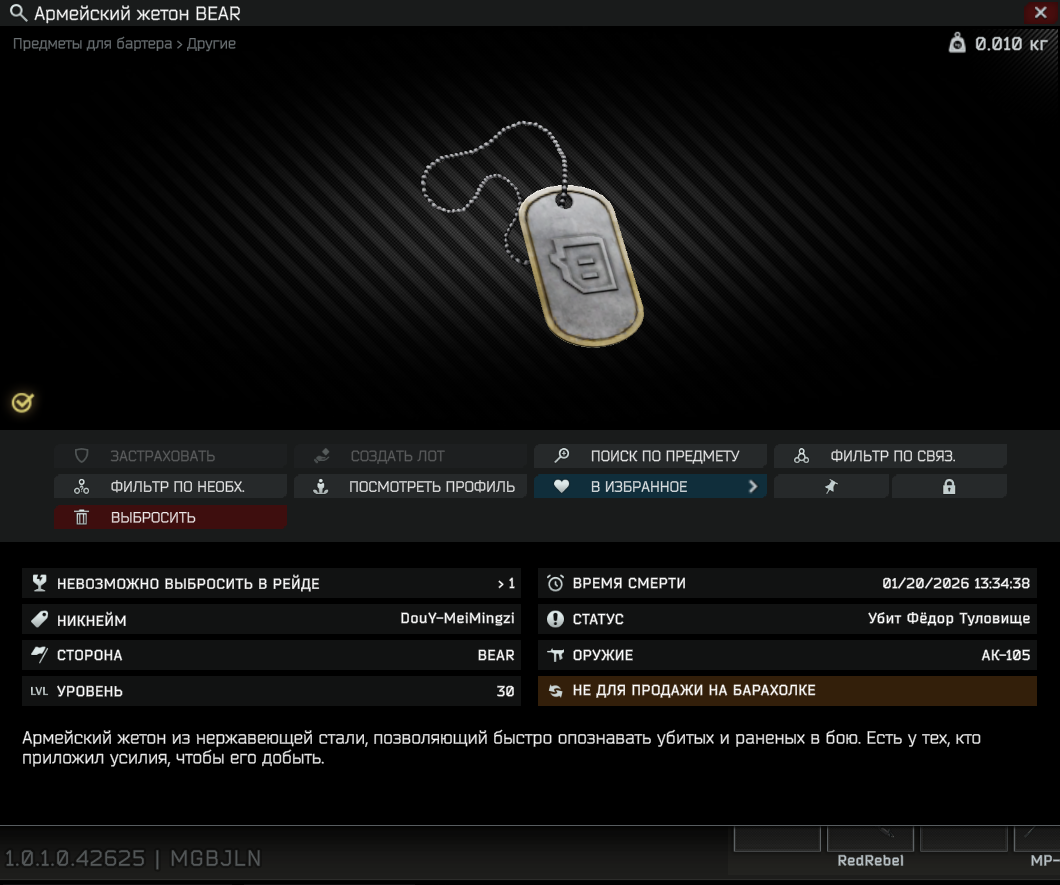Click the alert icon beside Статус
Viewport: 1060px width, 885px height.
click(555, 619)
